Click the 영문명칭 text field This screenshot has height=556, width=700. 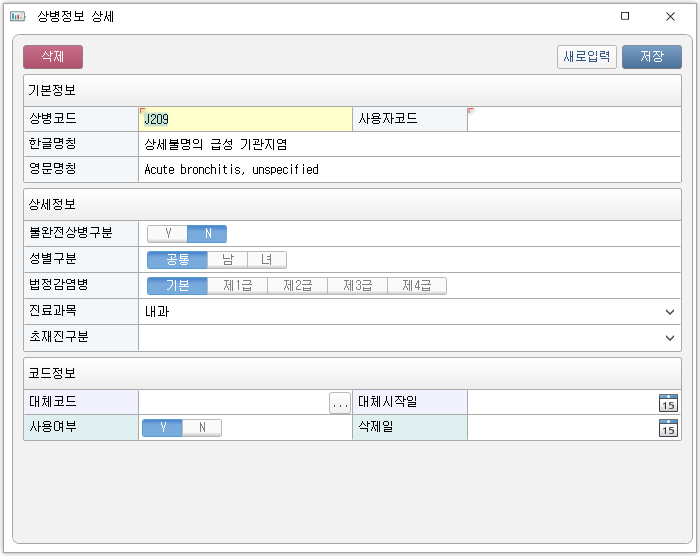coord(410,170)
